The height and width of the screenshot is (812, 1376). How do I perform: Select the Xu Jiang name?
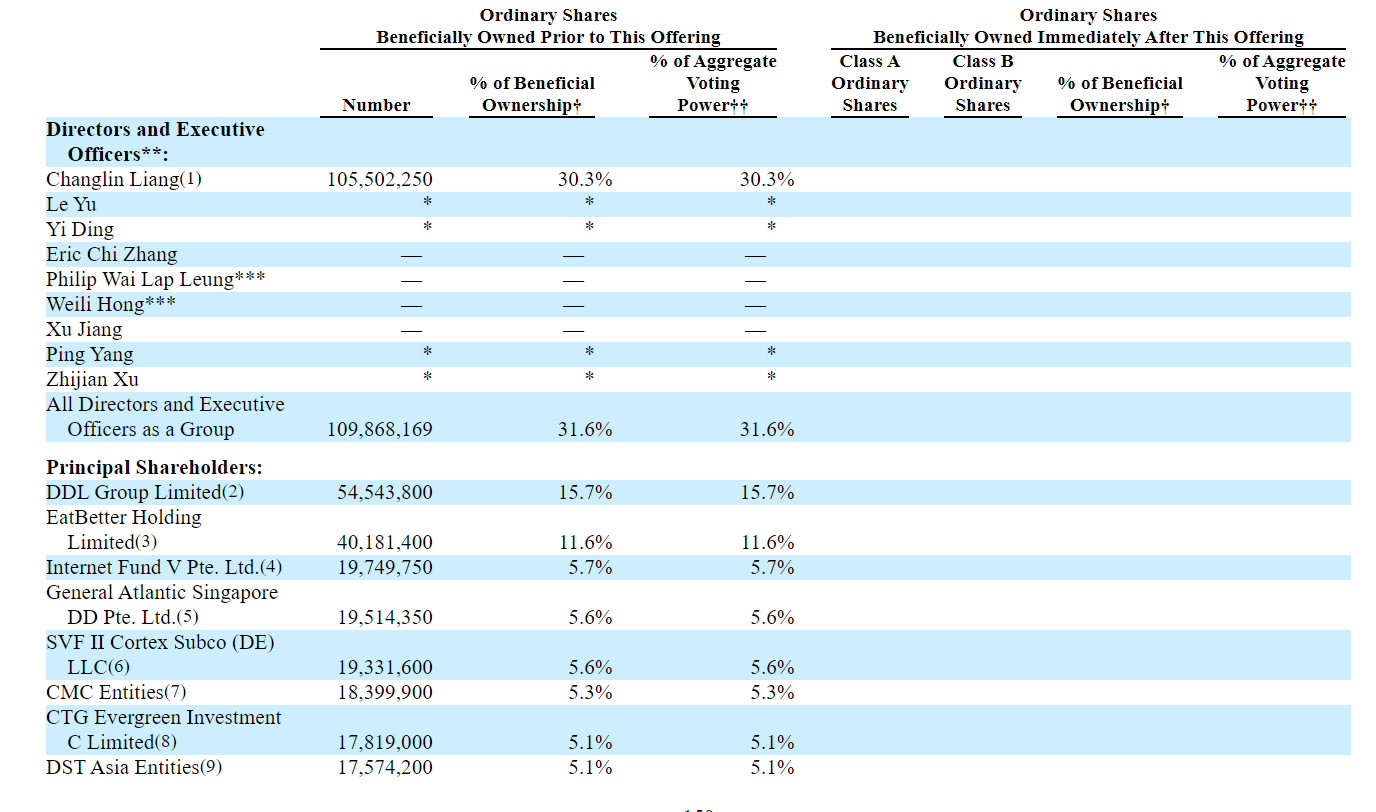(84, 330)
